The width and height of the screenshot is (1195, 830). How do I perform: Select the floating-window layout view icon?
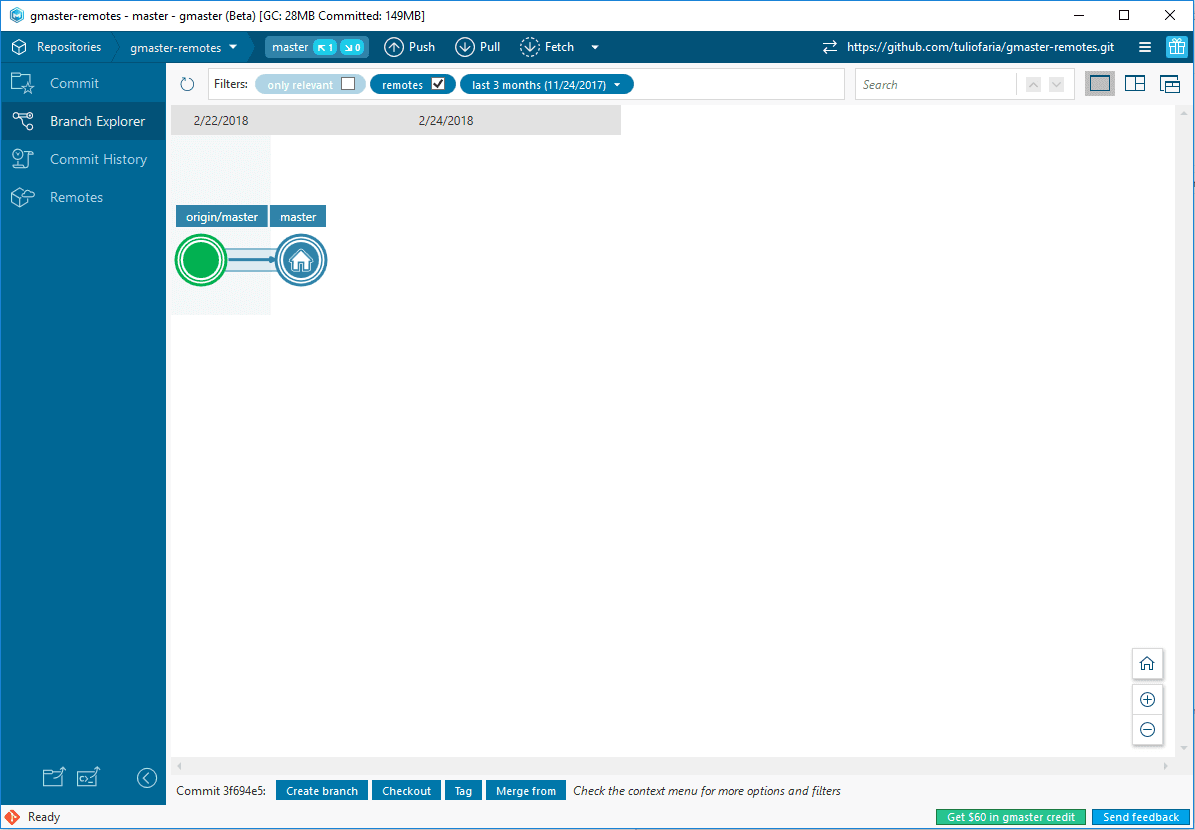click(x=1169, y=84)
